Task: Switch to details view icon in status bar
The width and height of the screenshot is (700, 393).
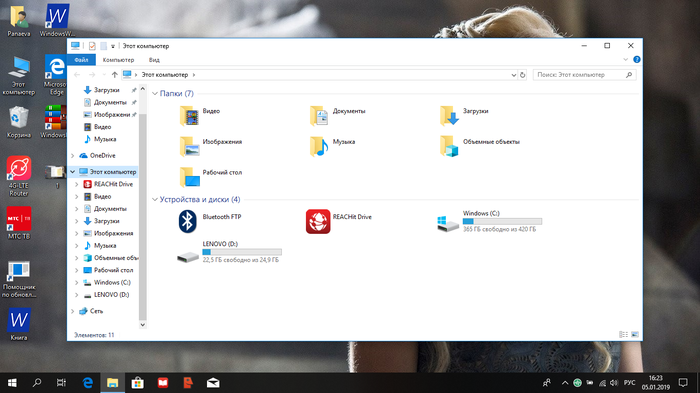Action: (623, 334)
